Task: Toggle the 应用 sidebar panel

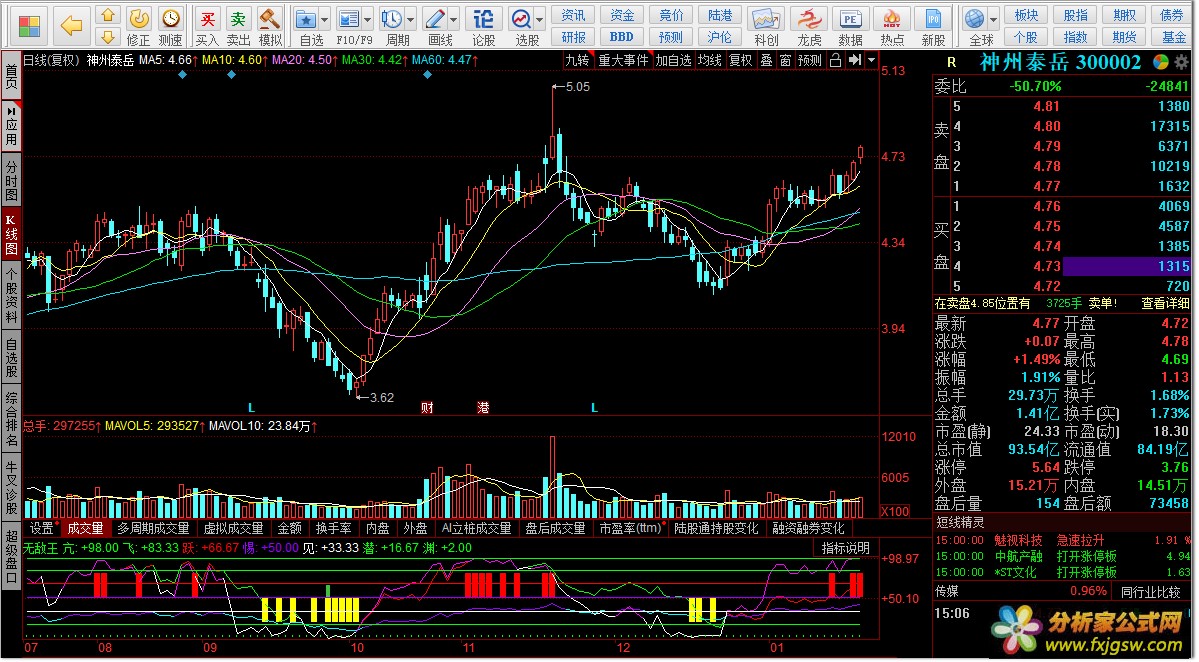Action: pos(11,125)
